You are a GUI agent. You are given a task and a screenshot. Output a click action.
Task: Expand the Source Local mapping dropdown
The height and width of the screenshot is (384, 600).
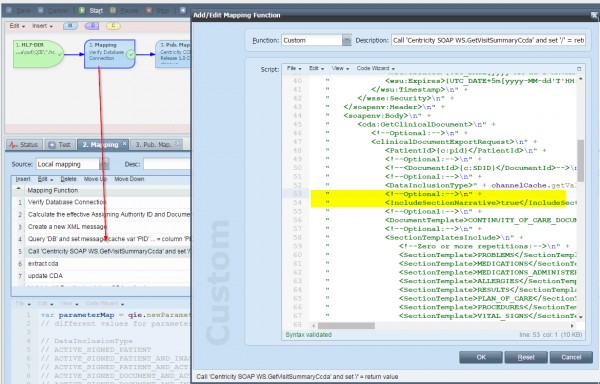click(104, 164)
